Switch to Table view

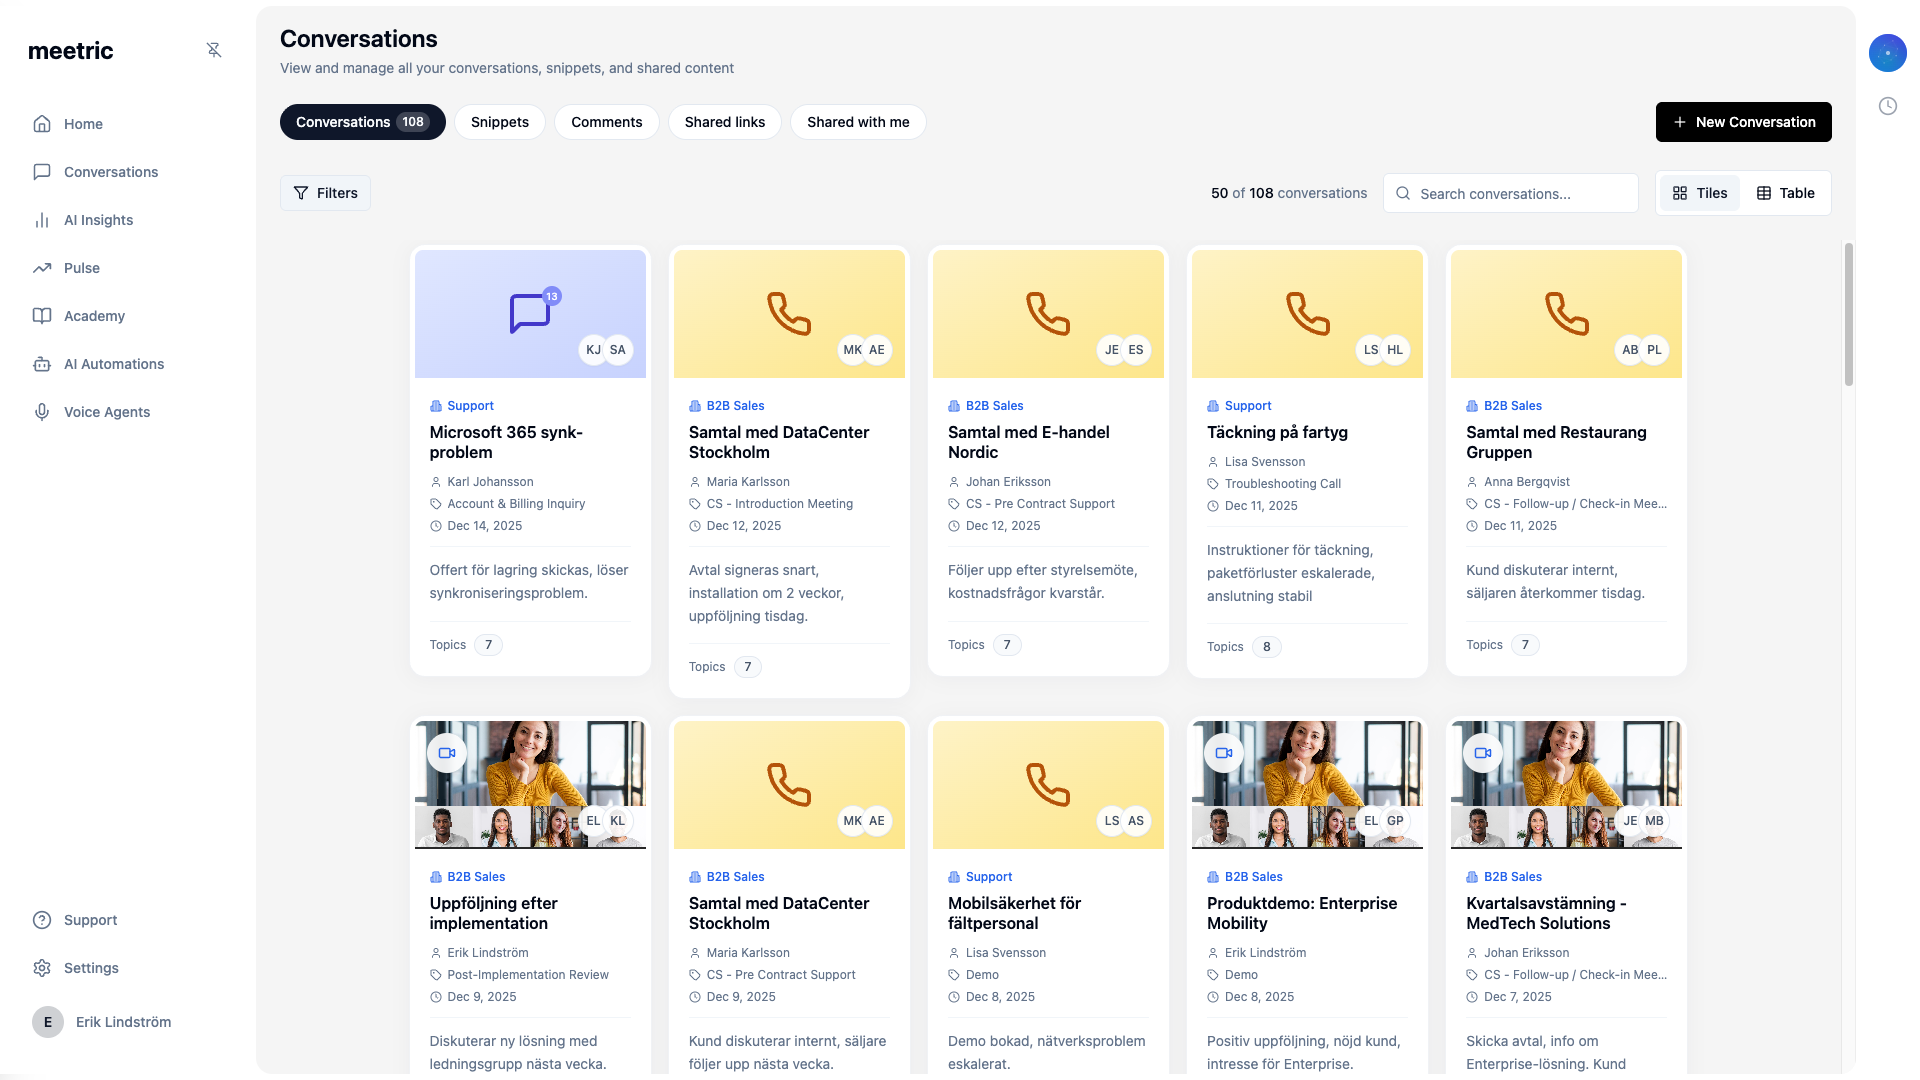tap(1785, 193)
